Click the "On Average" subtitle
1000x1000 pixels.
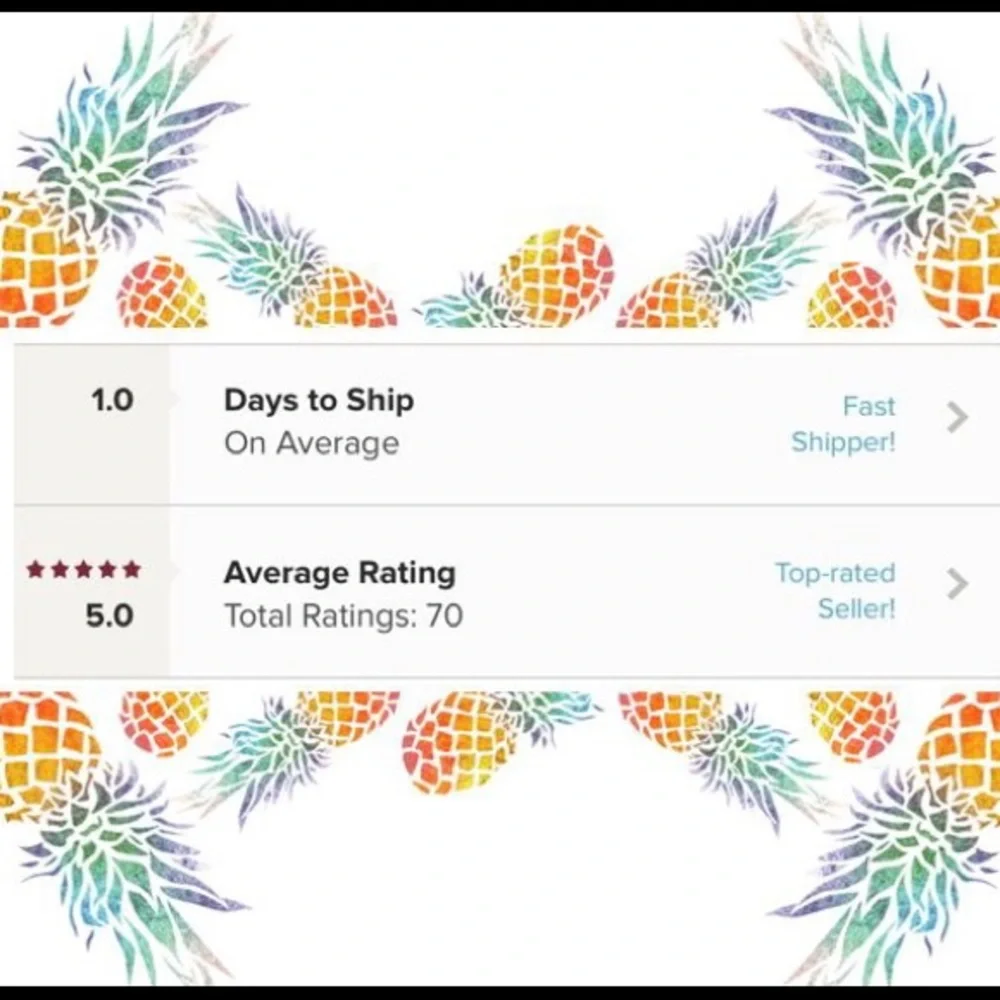point(311,443)
